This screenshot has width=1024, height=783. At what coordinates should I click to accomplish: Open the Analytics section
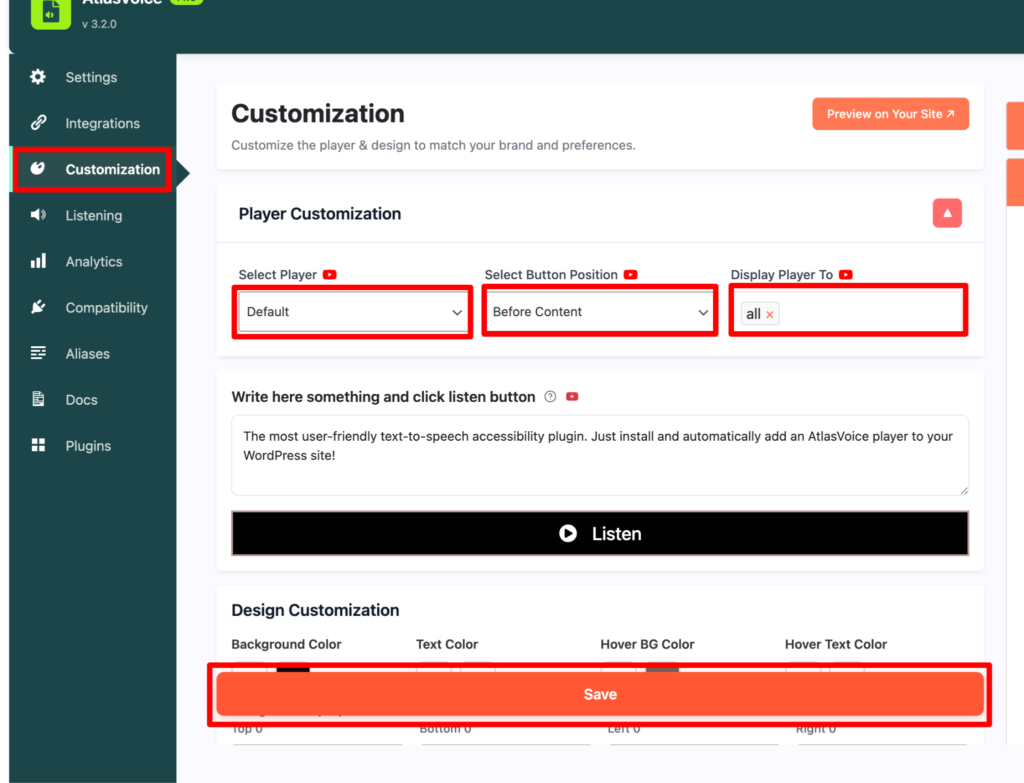[91, 261]
